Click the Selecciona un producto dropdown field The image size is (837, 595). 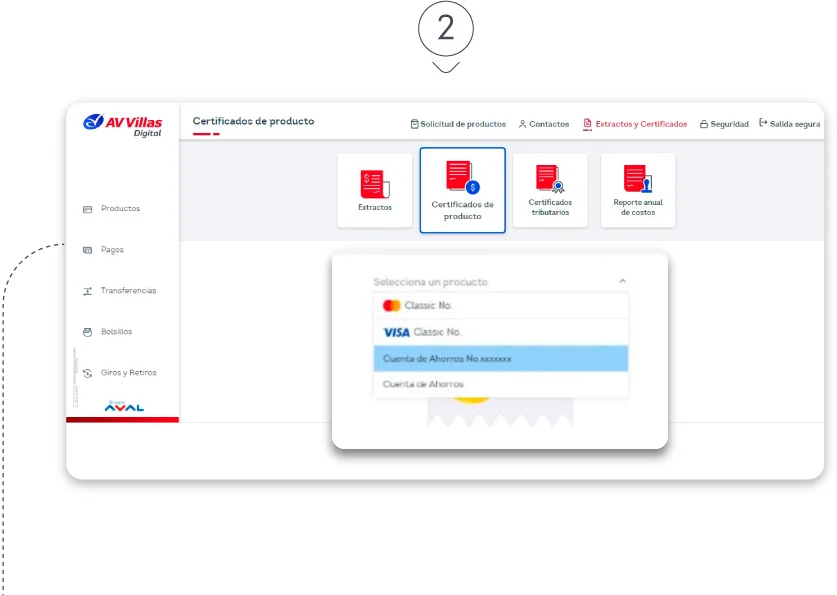490,282
